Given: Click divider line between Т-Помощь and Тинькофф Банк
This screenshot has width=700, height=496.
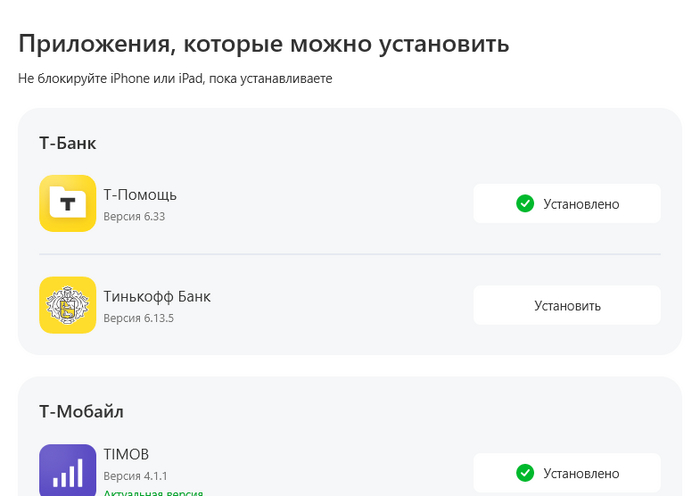Looking at the screenshot, I should tap(350, 254).
